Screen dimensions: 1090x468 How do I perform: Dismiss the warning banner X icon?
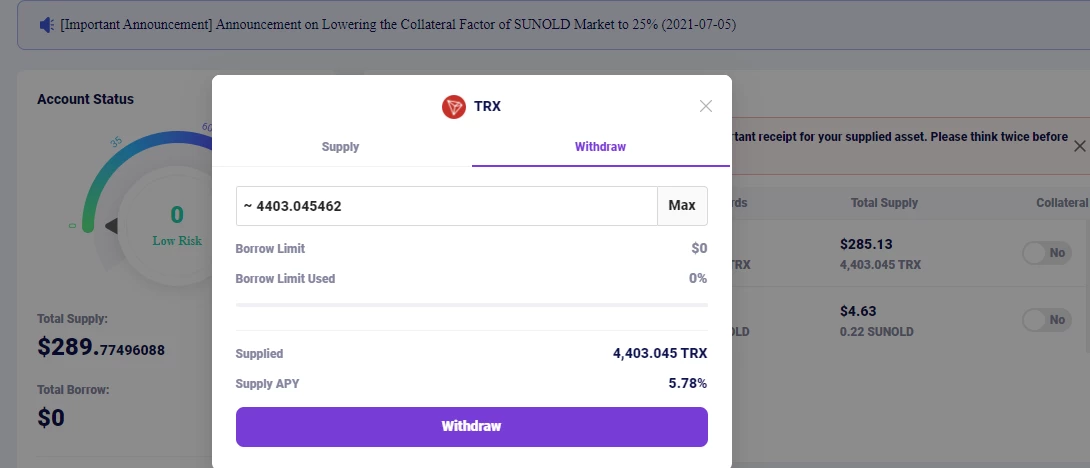tap(1079, 146)
